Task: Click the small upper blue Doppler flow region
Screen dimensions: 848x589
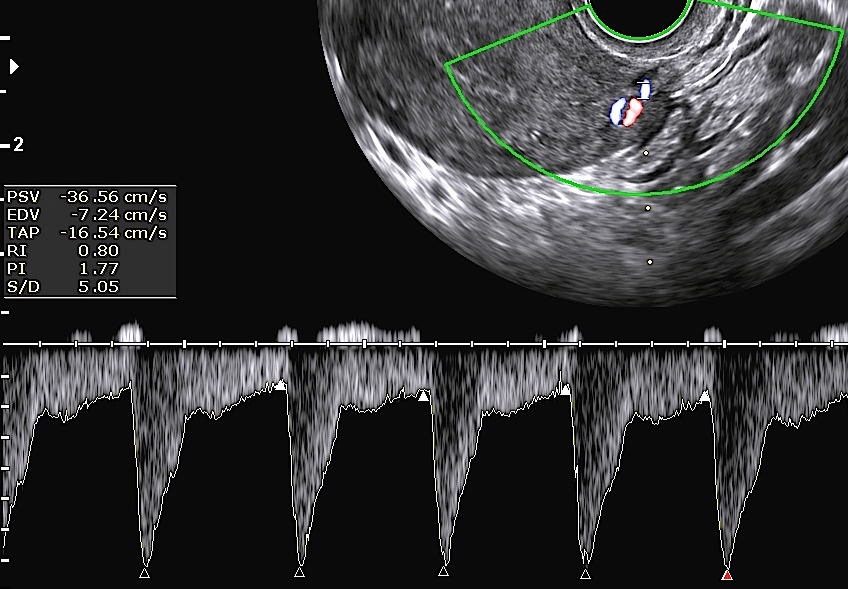Action: pyautogui.click(x=645, y=89)
